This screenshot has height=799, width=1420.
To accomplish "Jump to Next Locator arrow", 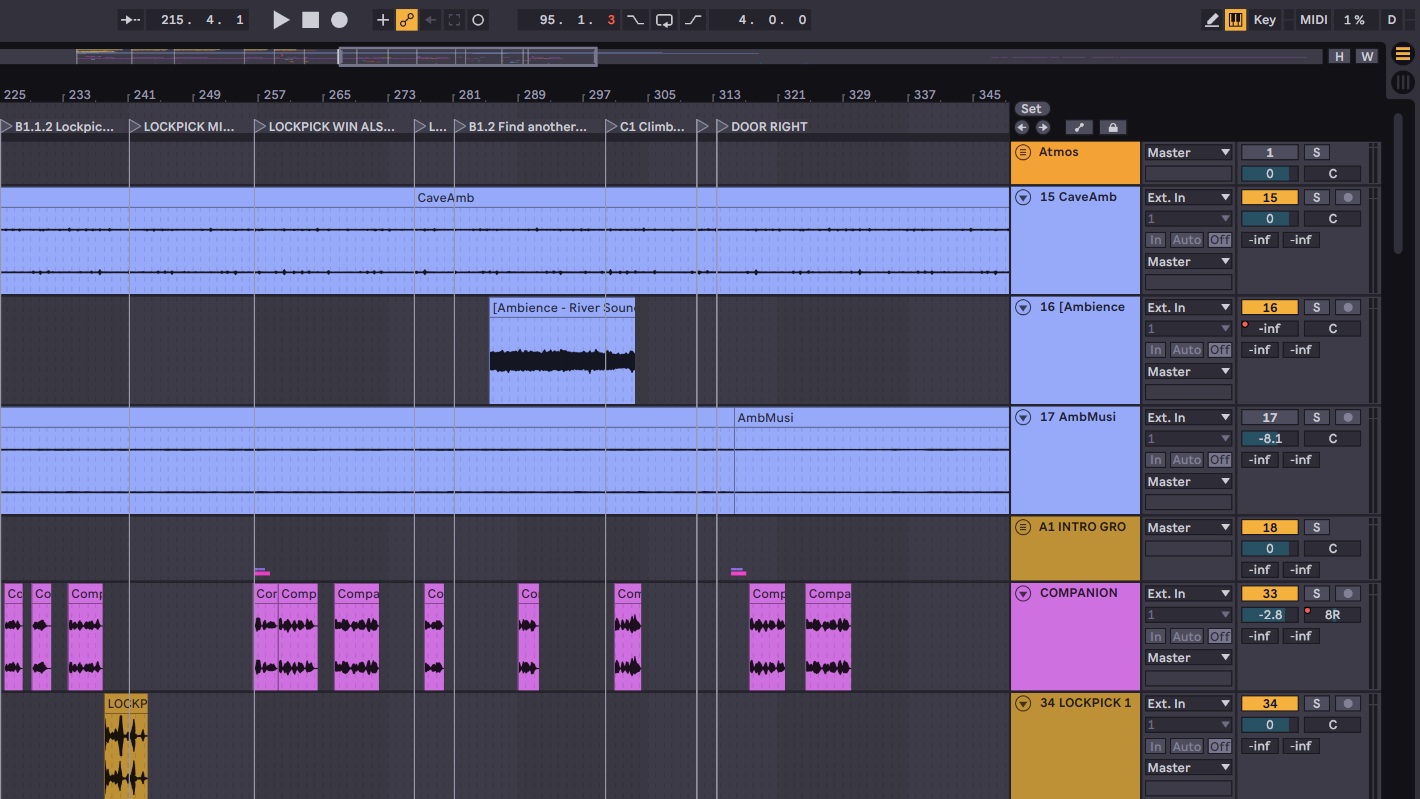I will [1042, 127].
